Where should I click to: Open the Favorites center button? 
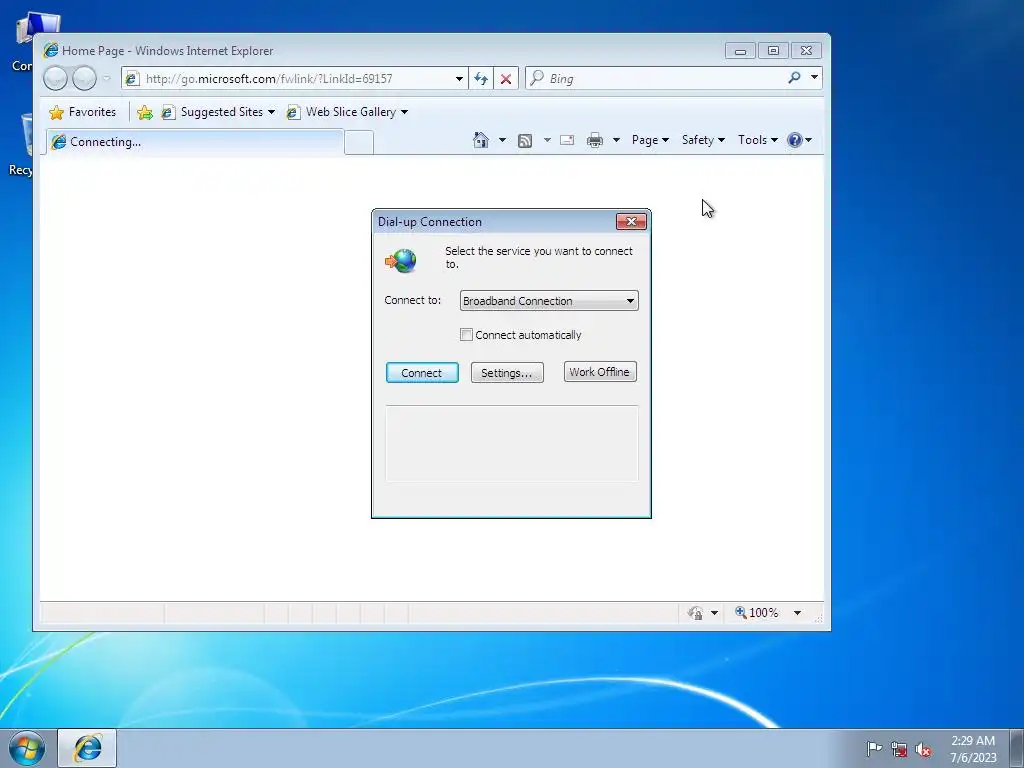(x=83, y=112)
